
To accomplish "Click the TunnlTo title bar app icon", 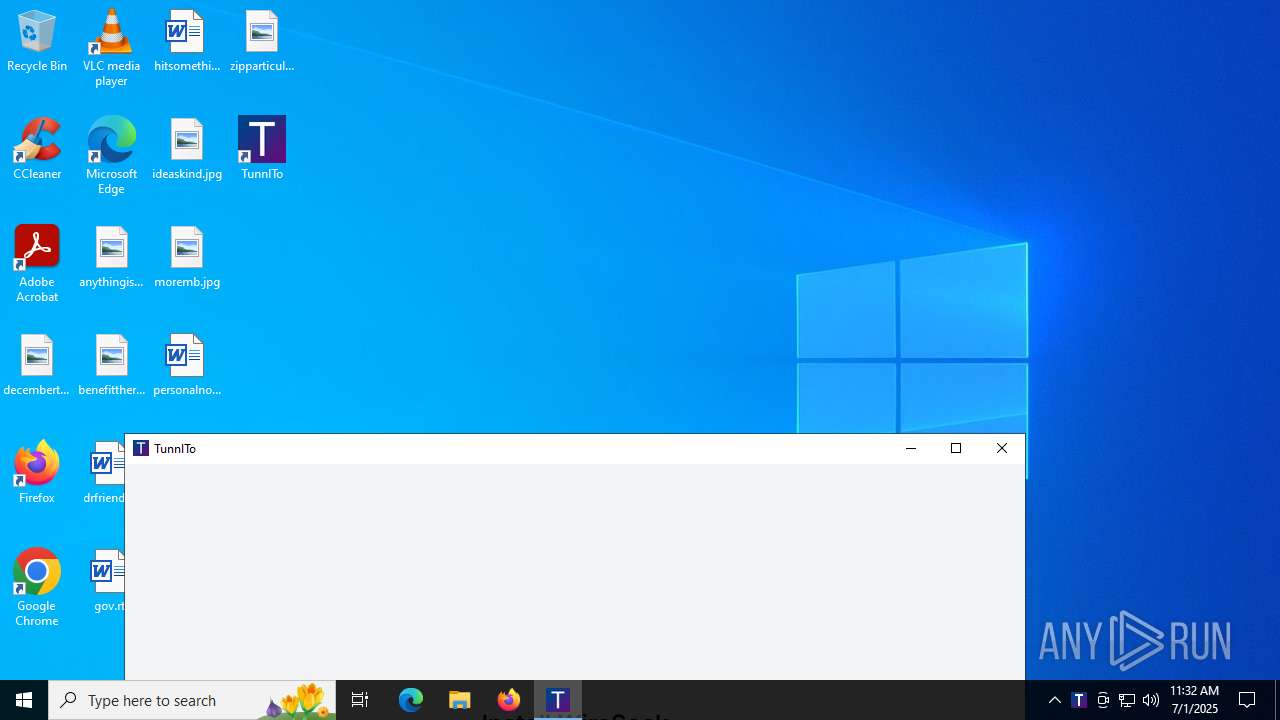I will point(141,448).
